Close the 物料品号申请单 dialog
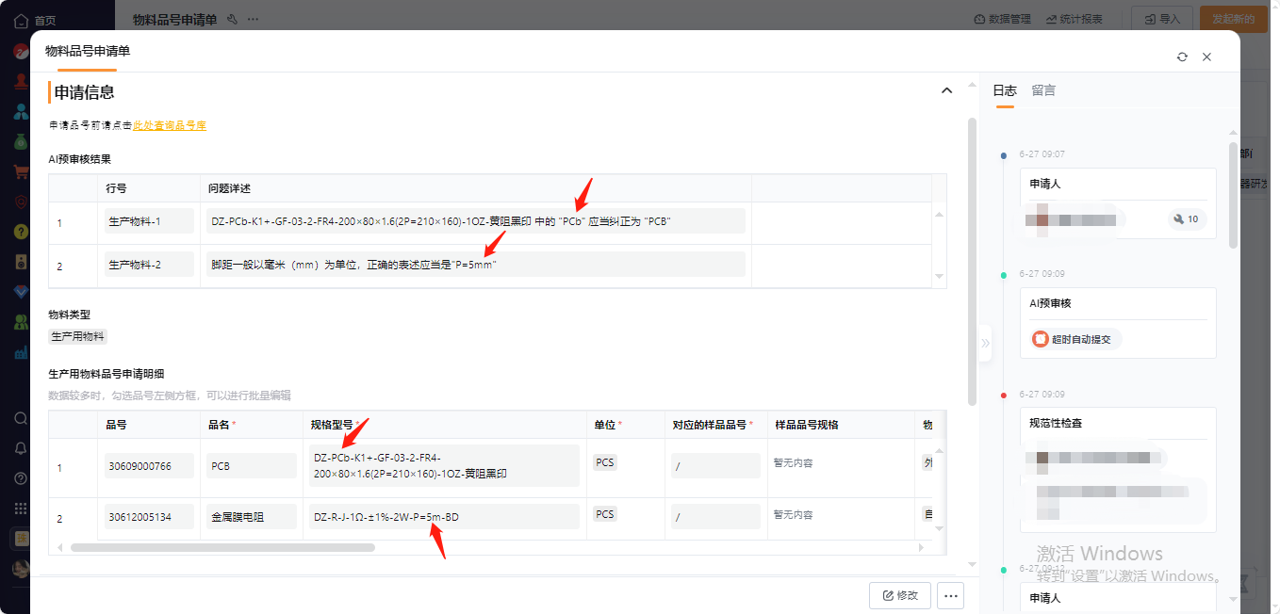The height and width of the screenshot is (614, 1280). tap(1207, 57)
